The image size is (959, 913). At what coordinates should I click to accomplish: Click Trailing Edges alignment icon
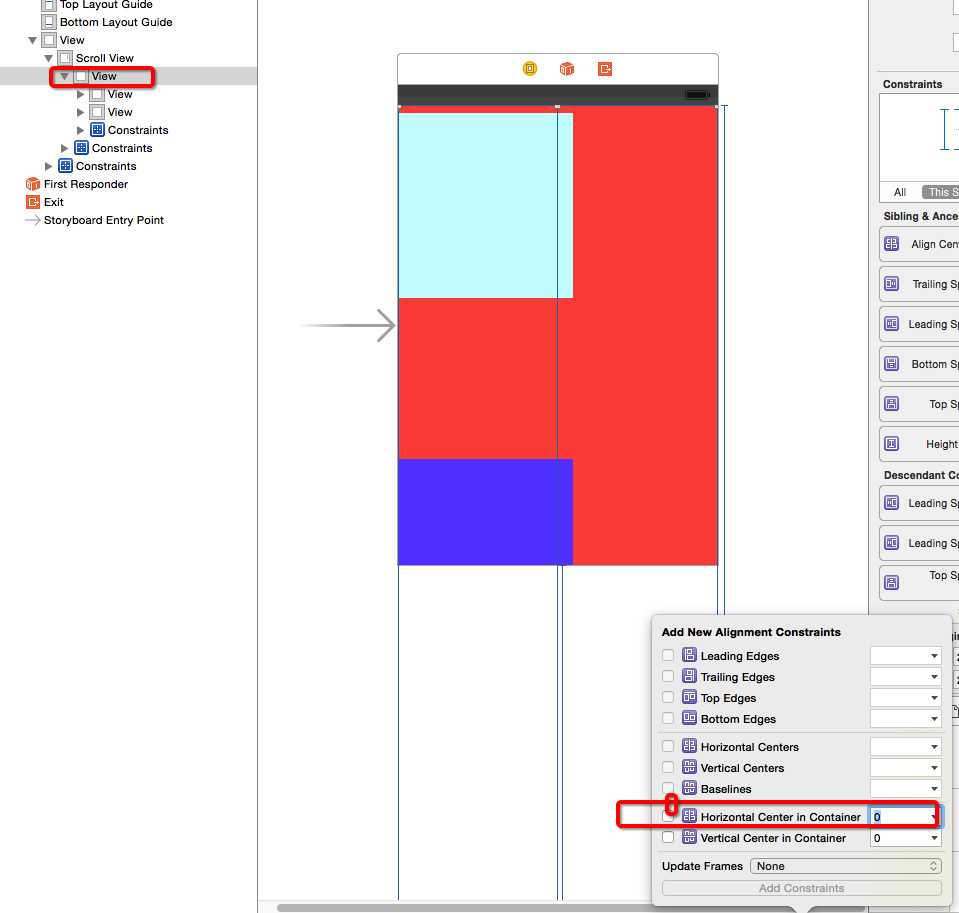coord(689,676)
